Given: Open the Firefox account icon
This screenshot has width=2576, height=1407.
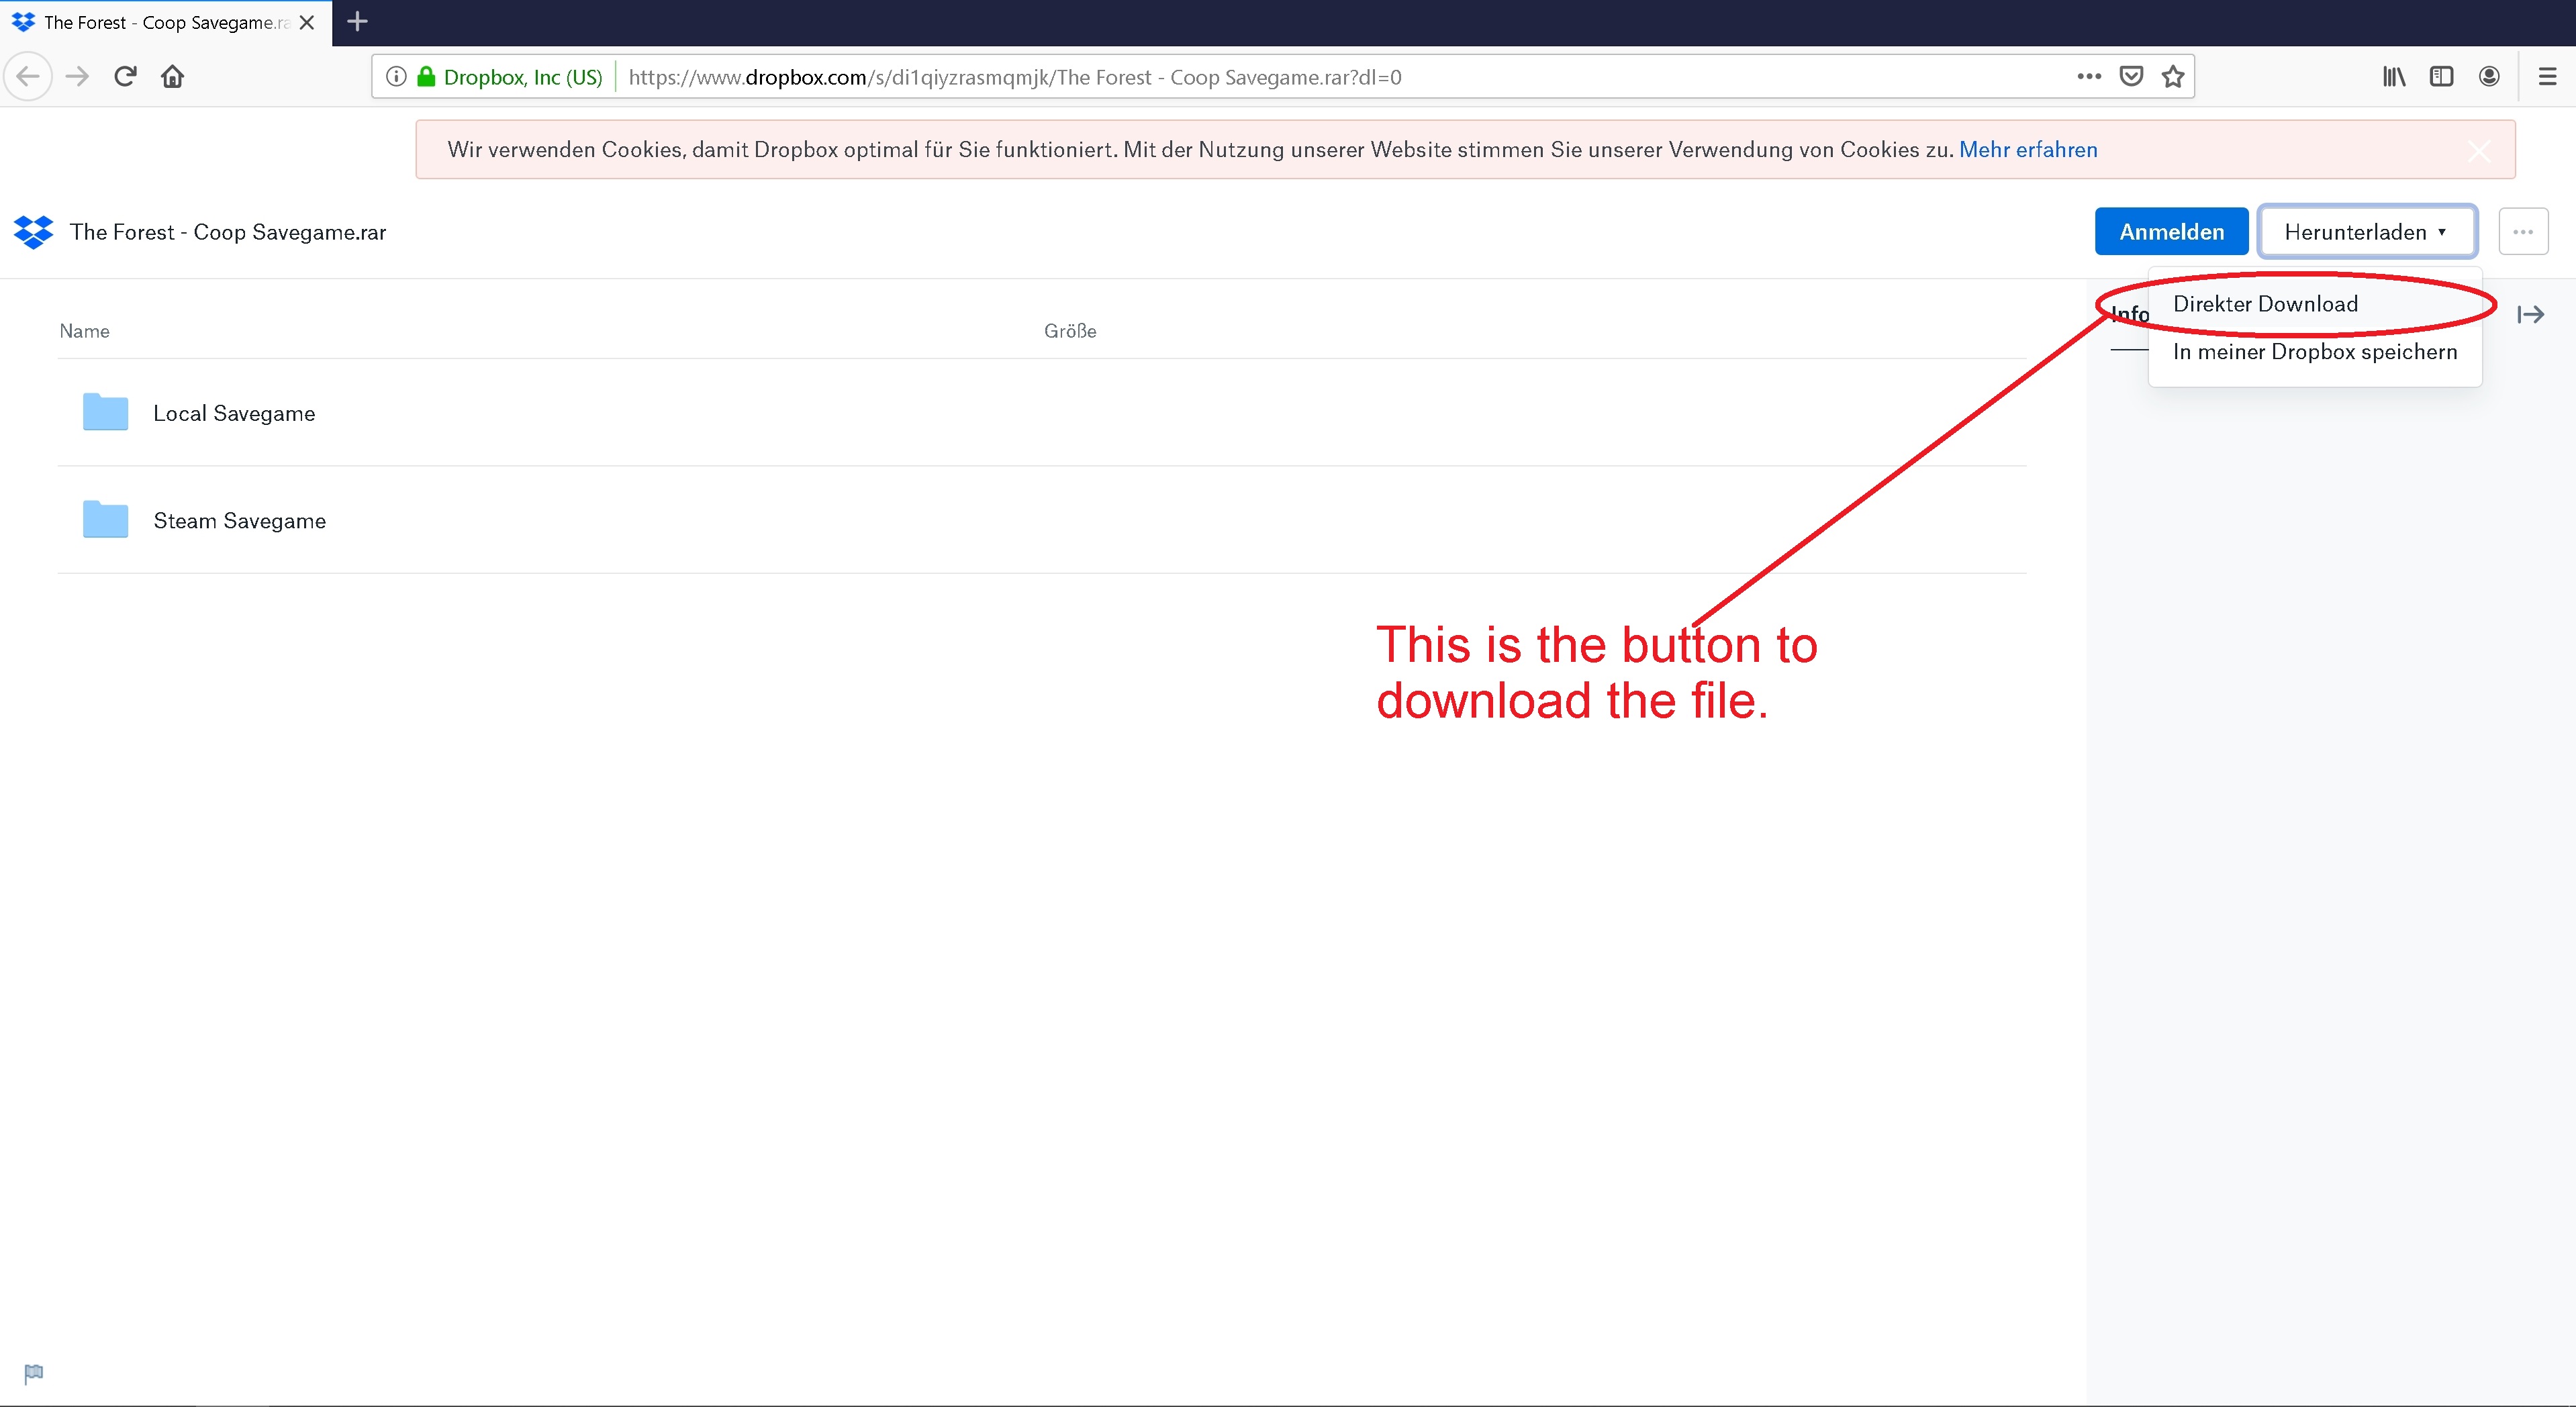Looking at the screenshot, I should click(2489, 77).
